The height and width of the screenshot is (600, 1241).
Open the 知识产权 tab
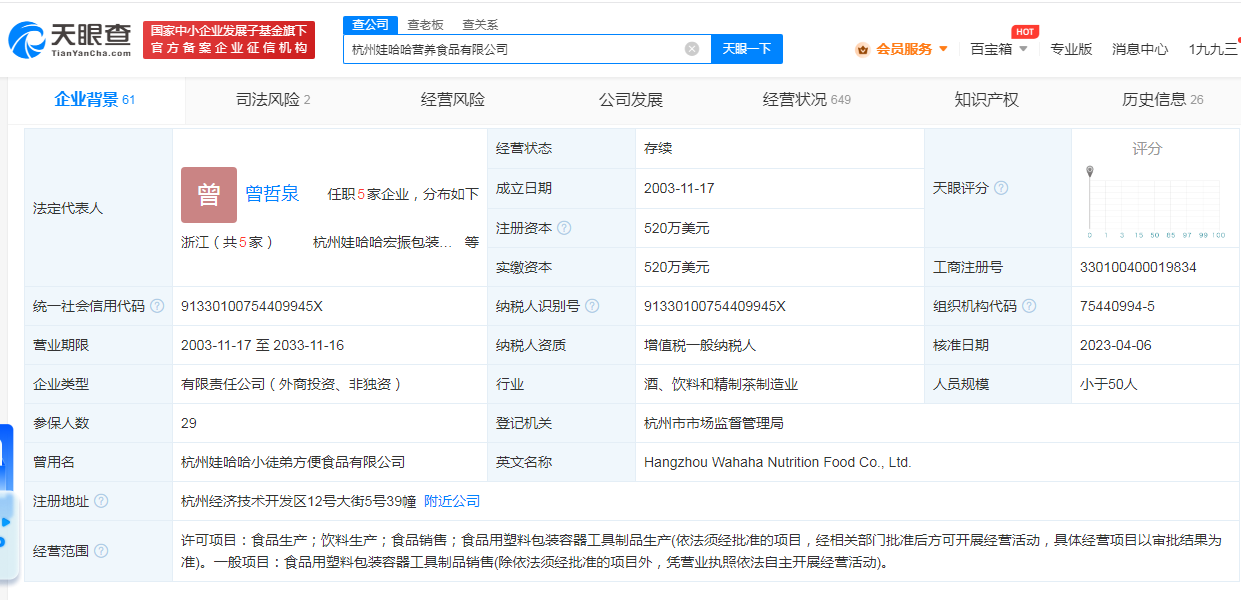986,100
